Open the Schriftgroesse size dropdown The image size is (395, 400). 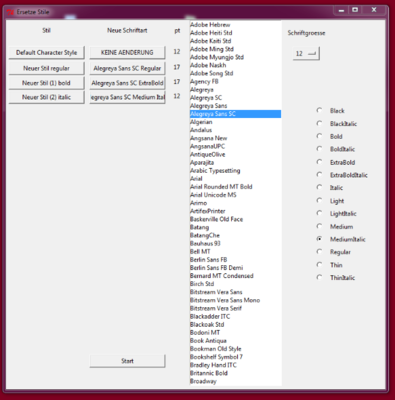[306, 53]
